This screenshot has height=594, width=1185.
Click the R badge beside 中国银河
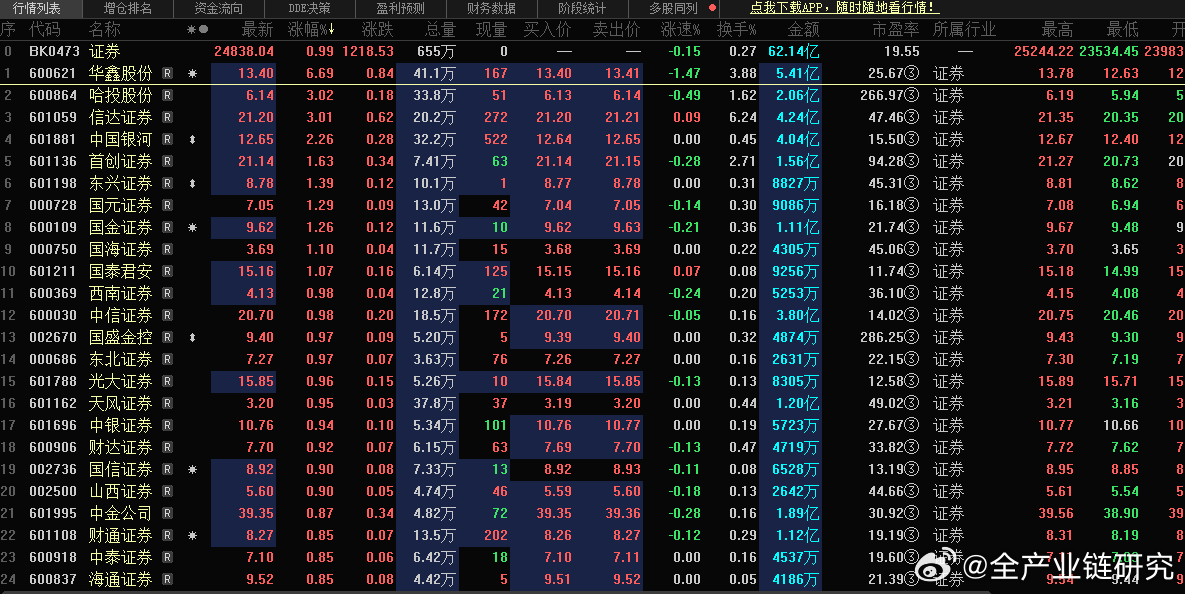tap(167, 139)
